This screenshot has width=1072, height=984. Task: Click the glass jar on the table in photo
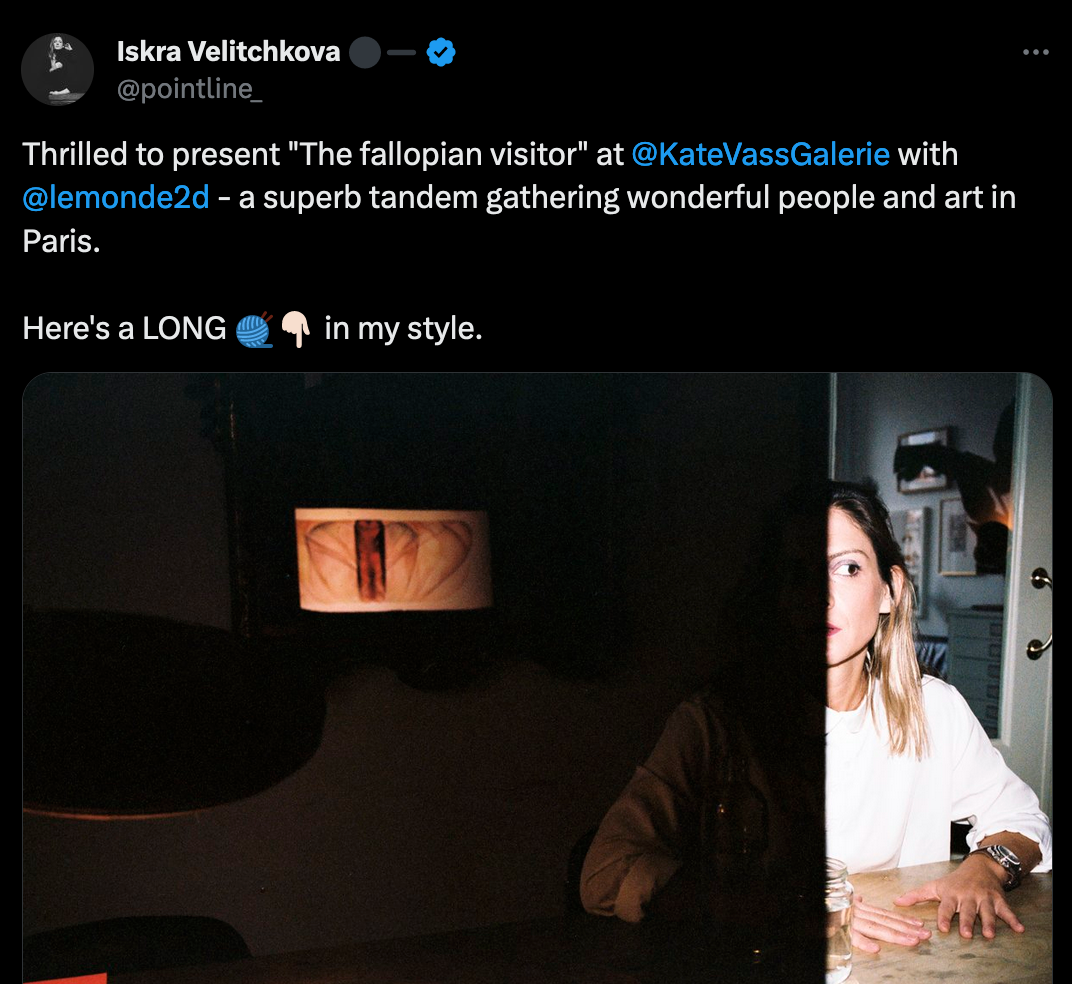(840, 915)
